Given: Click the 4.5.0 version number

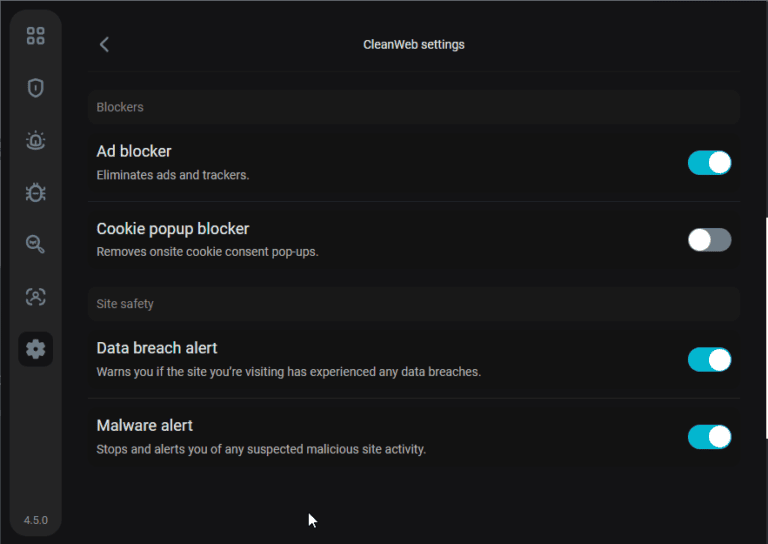Looking at the screenshot, I should click(x=36, y=520).
